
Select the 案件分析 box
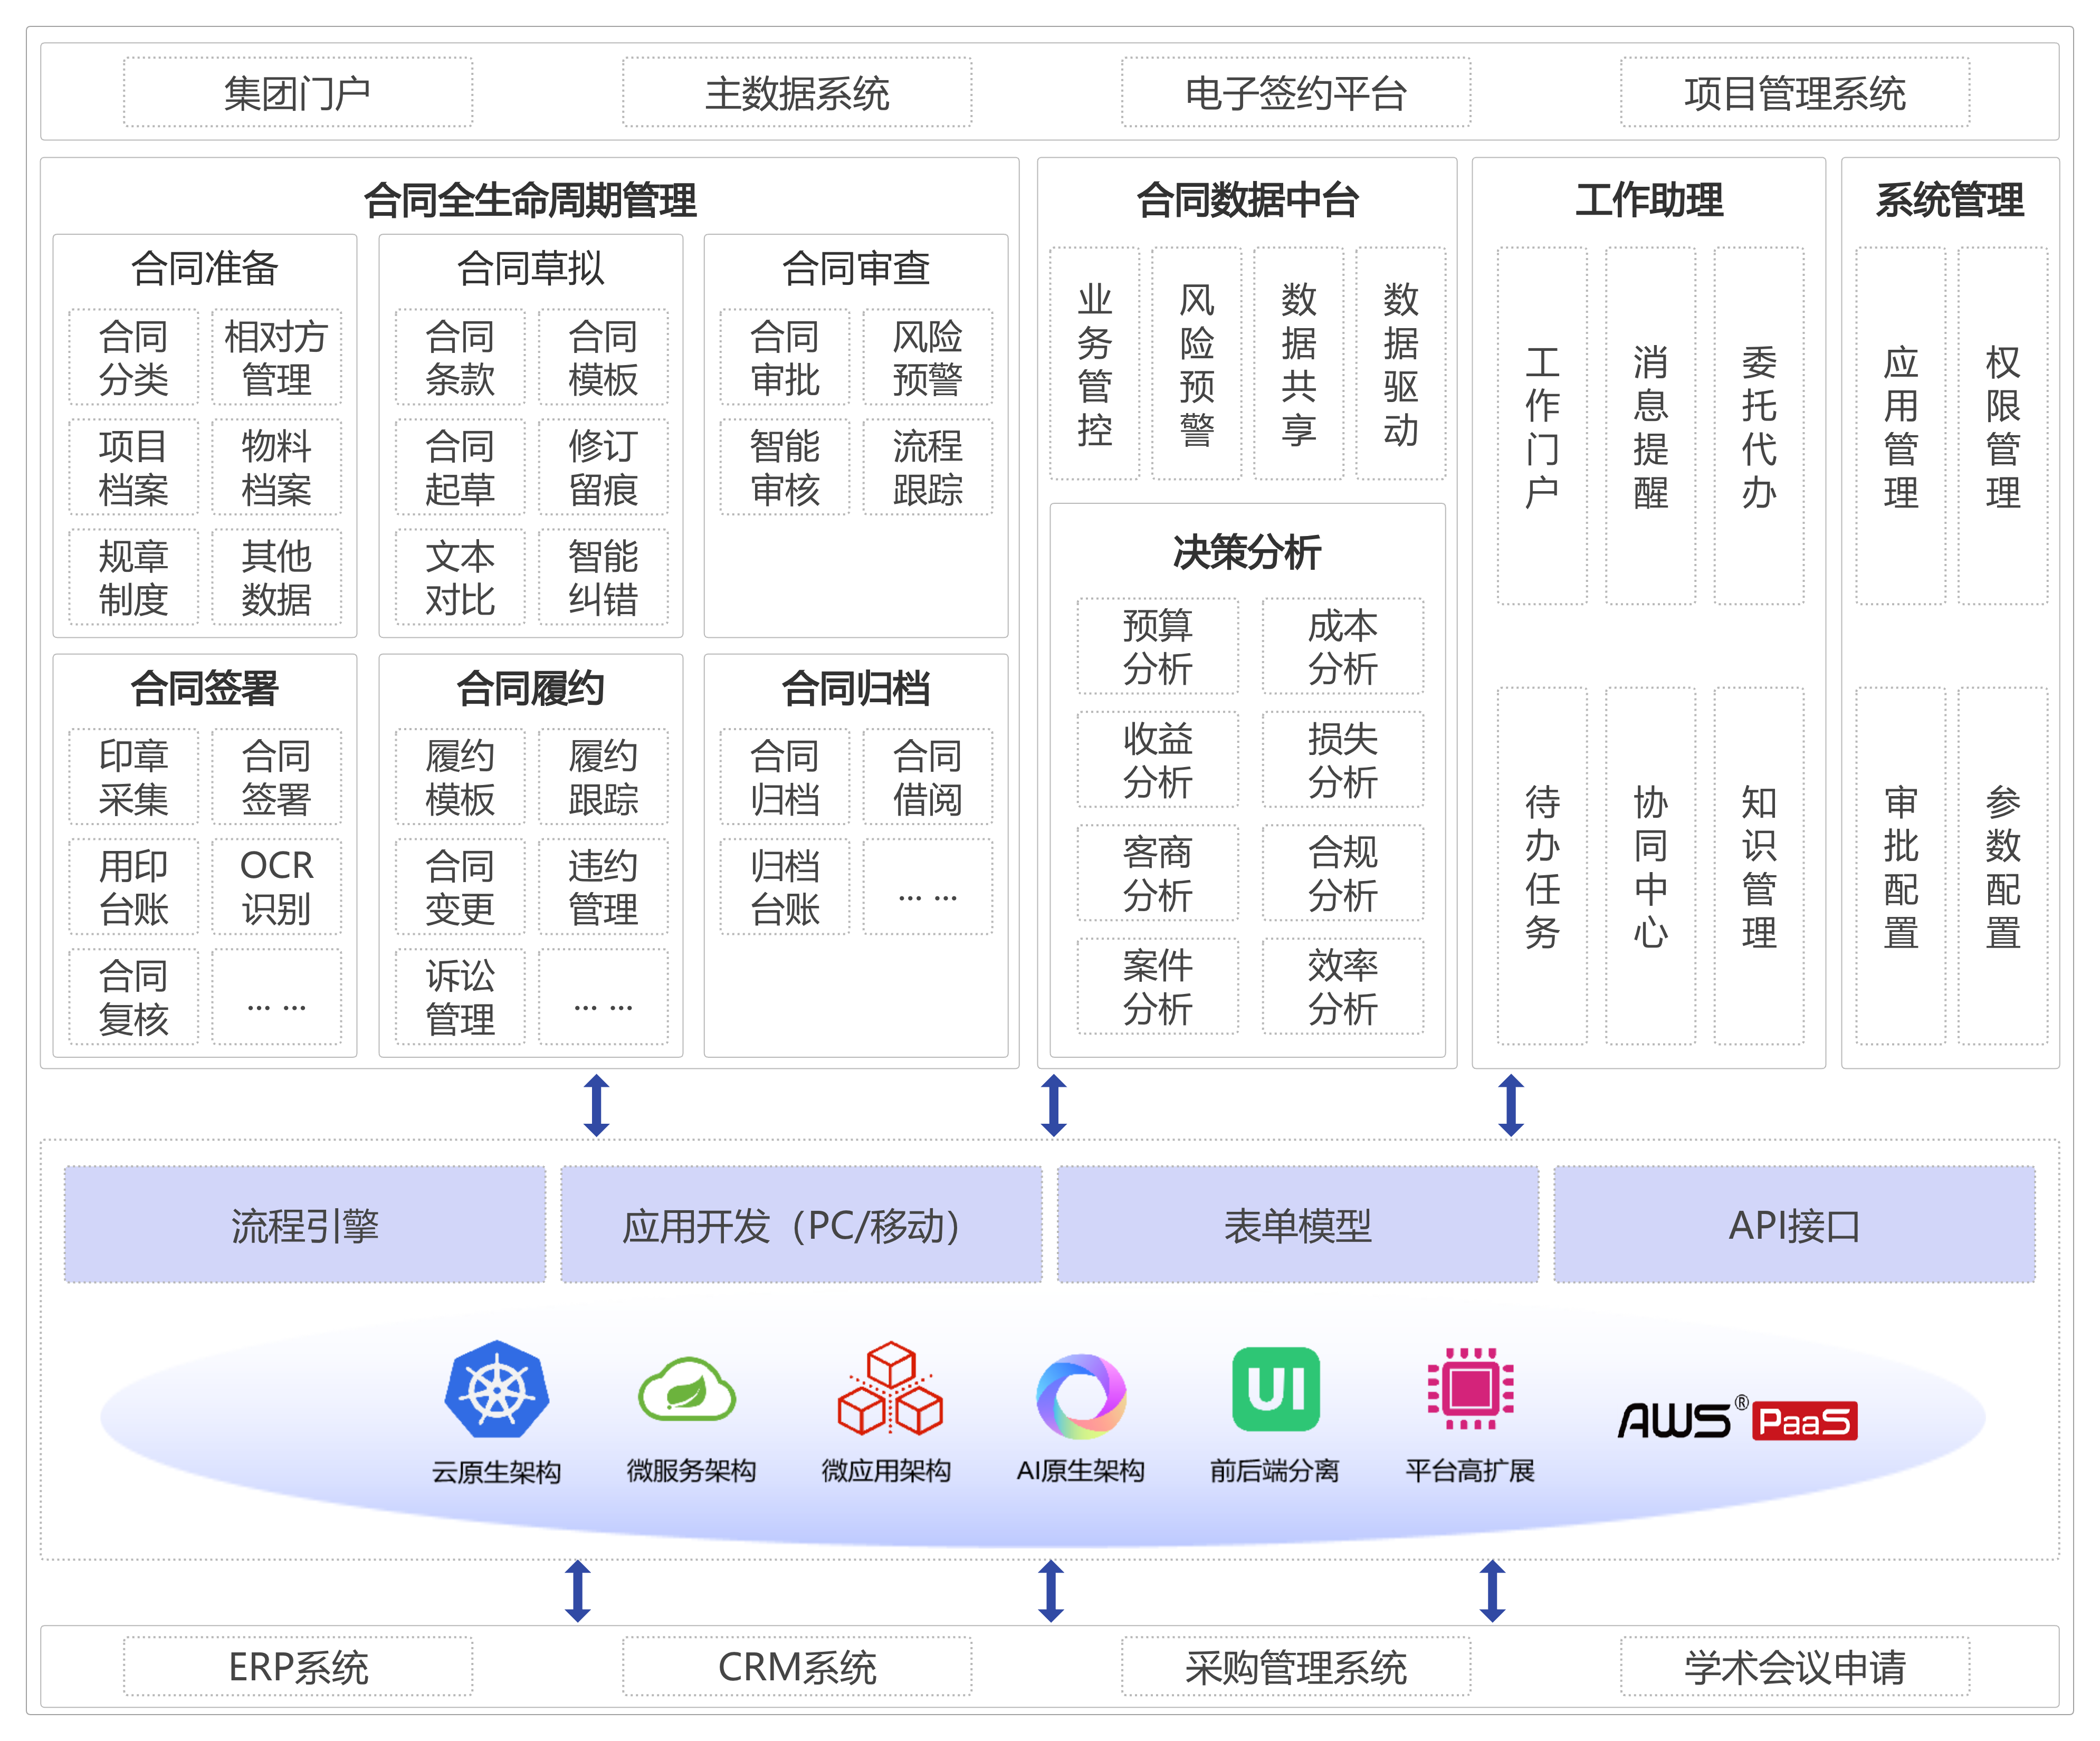(x=1157, y=986)
